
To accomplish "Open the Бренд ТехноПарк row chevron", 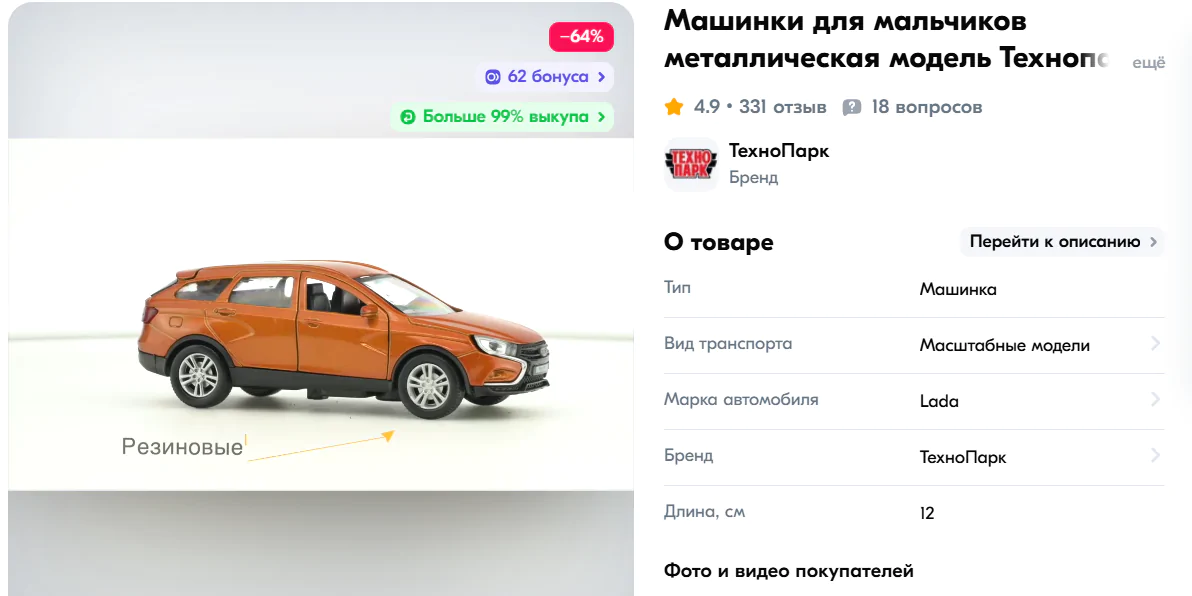I will (1156, 455).
